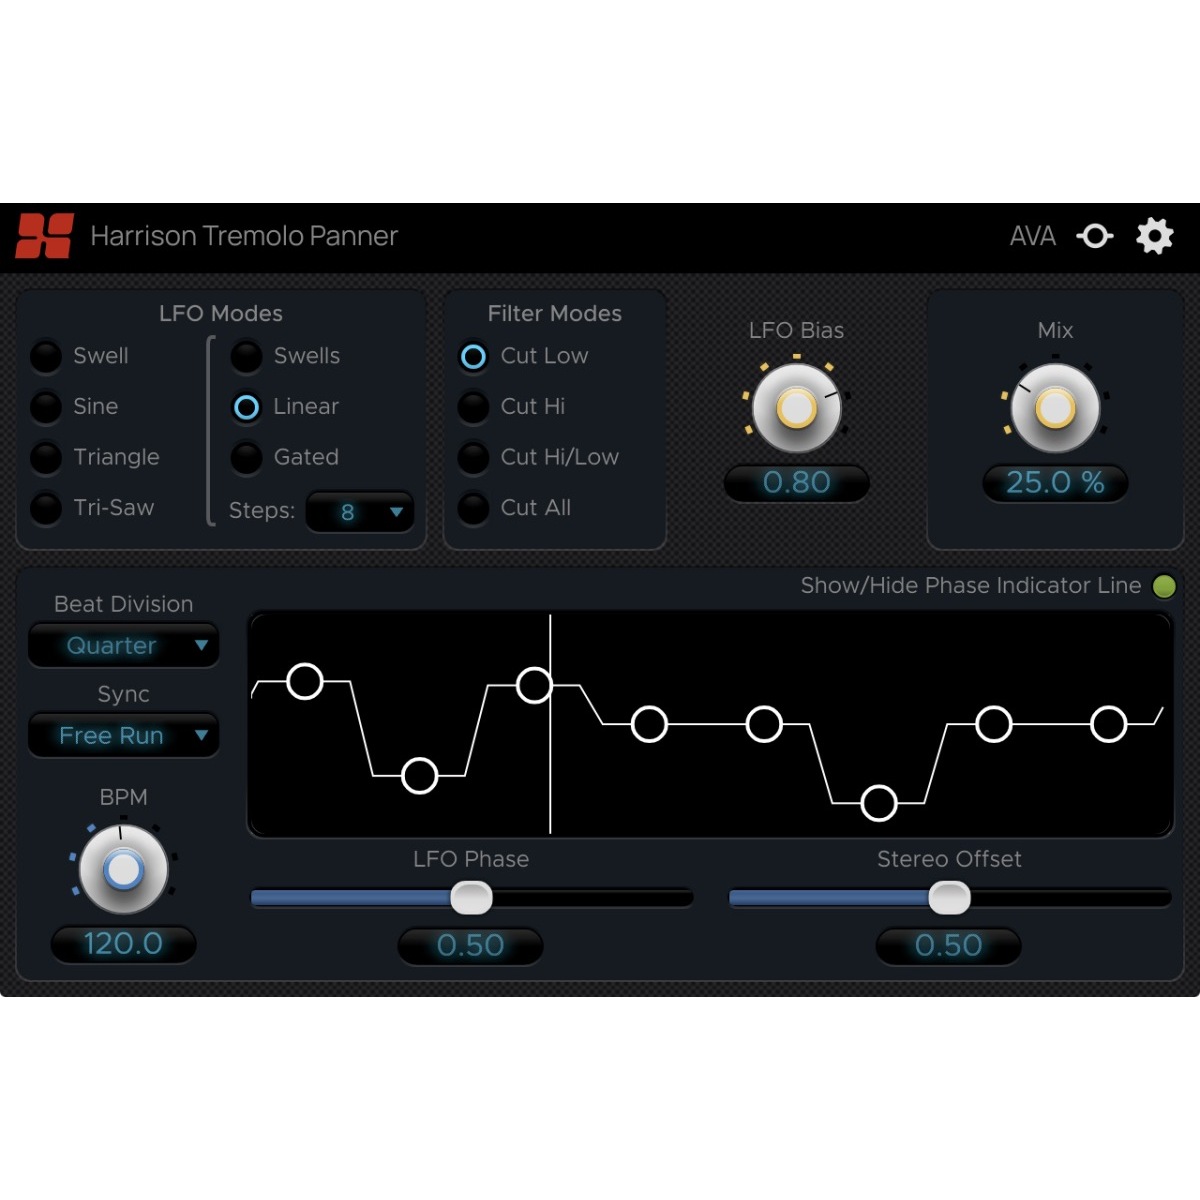Open the Beat Division Quarter dropdown
Image resolution: width=1200 pixels, height=1200 pixels.
[x=123, y=646]
